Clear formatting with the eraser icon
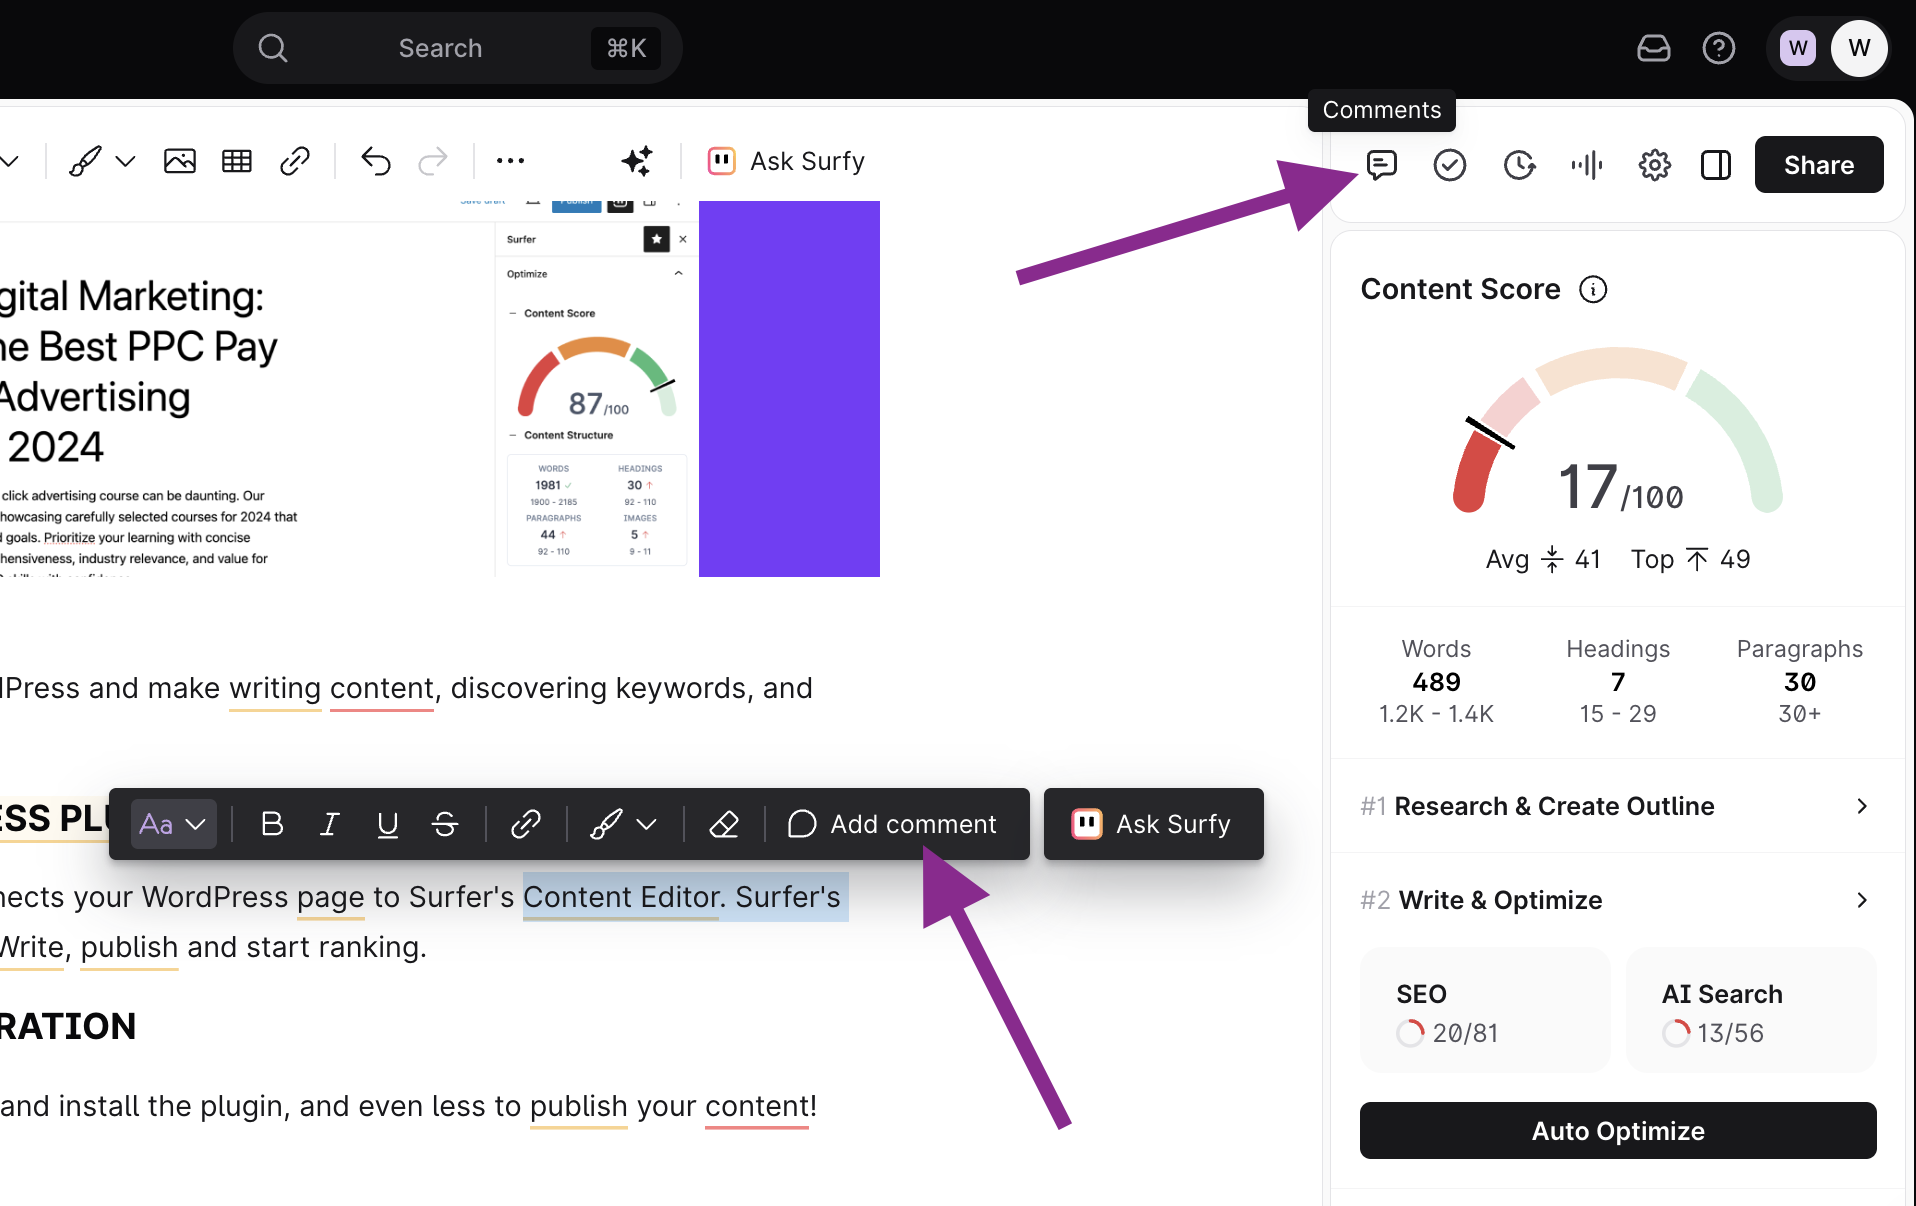The width and height of the screenshot is (1916, 1206). click(x=724, y=824)
